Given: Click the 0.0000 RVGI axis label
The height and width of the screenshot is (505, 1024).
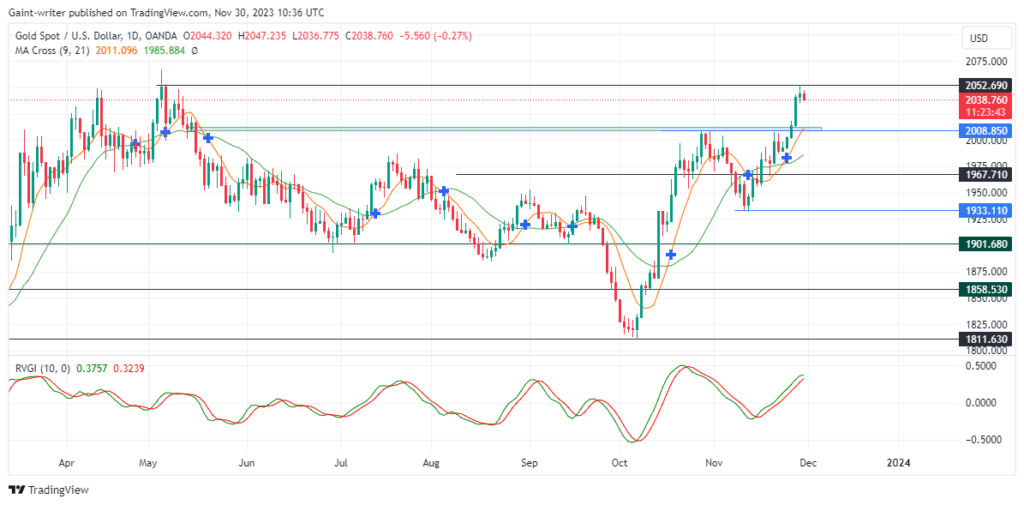Looking at the screenshot, I should click(x=980, y=402).
